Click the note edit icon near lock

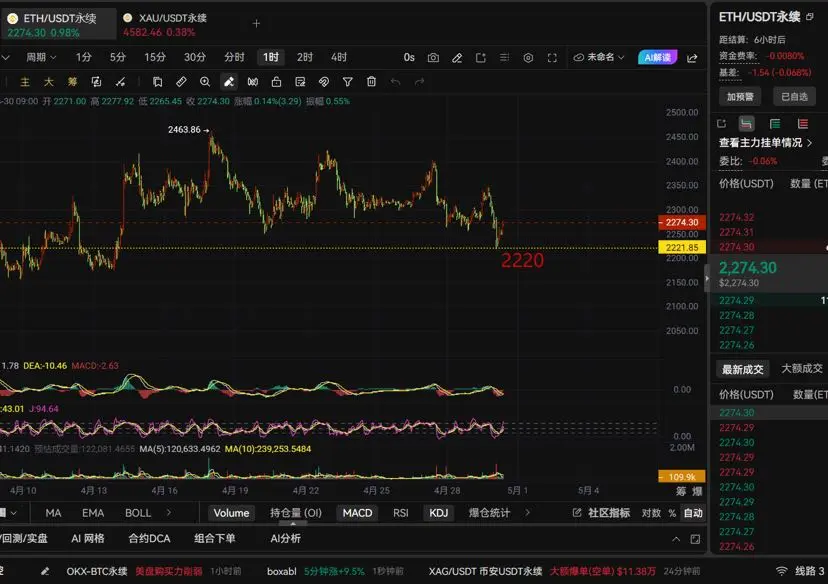[300, 81]
